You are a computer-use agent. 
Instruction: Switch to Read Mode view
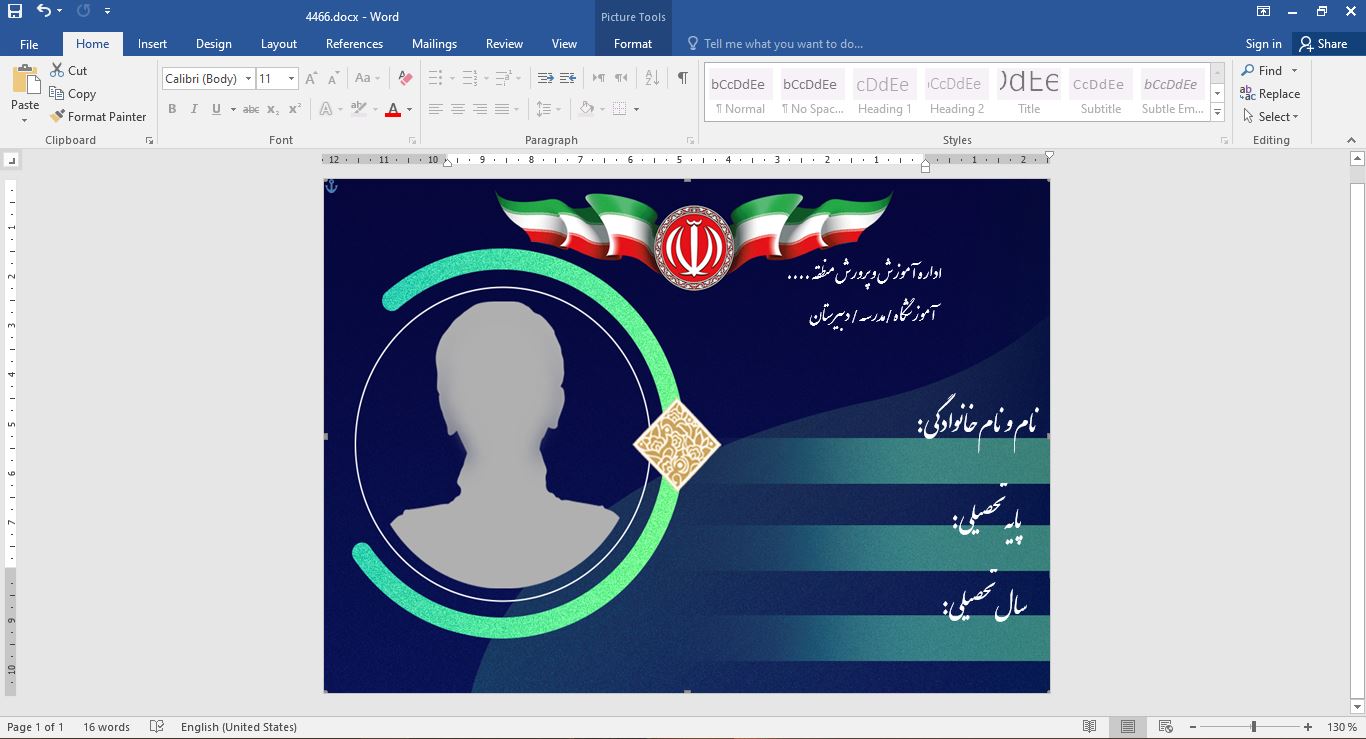1090,727
